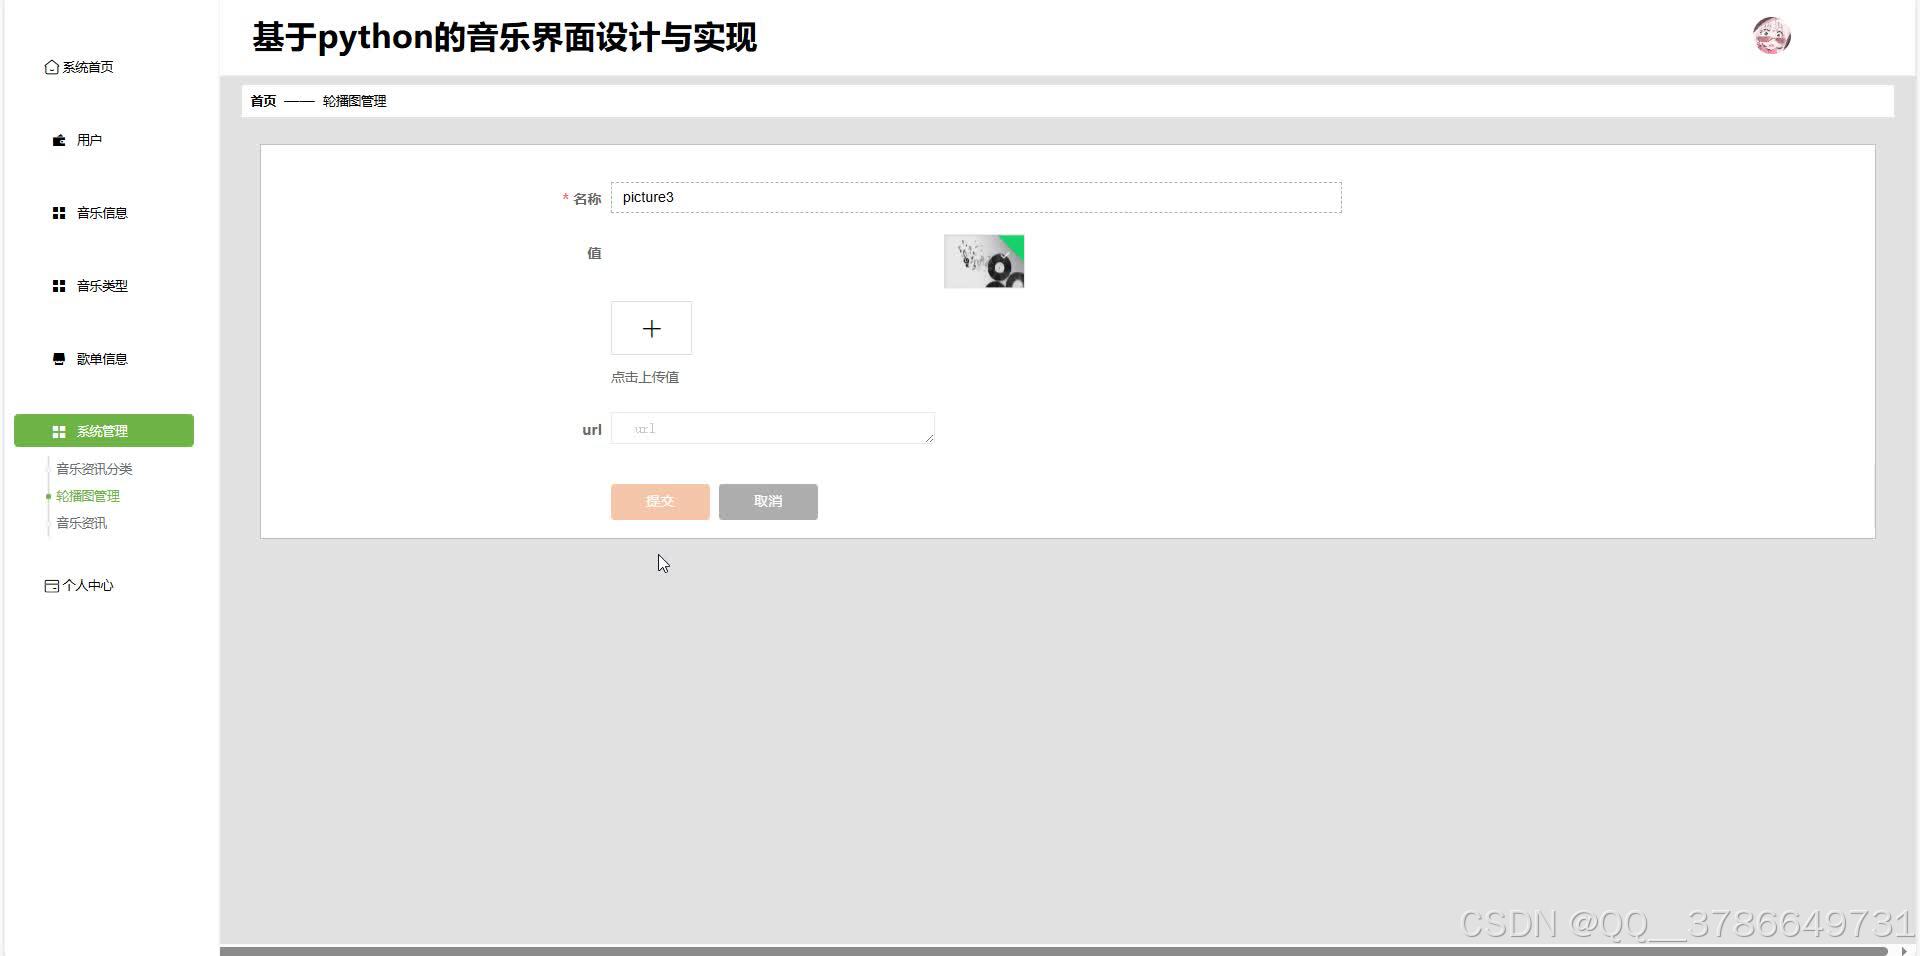This screenshot has width=1920, height=956.
Task: Navigate to 首页 via breadcrumb link
Action: pyautogui.click(x=262, y=101)
